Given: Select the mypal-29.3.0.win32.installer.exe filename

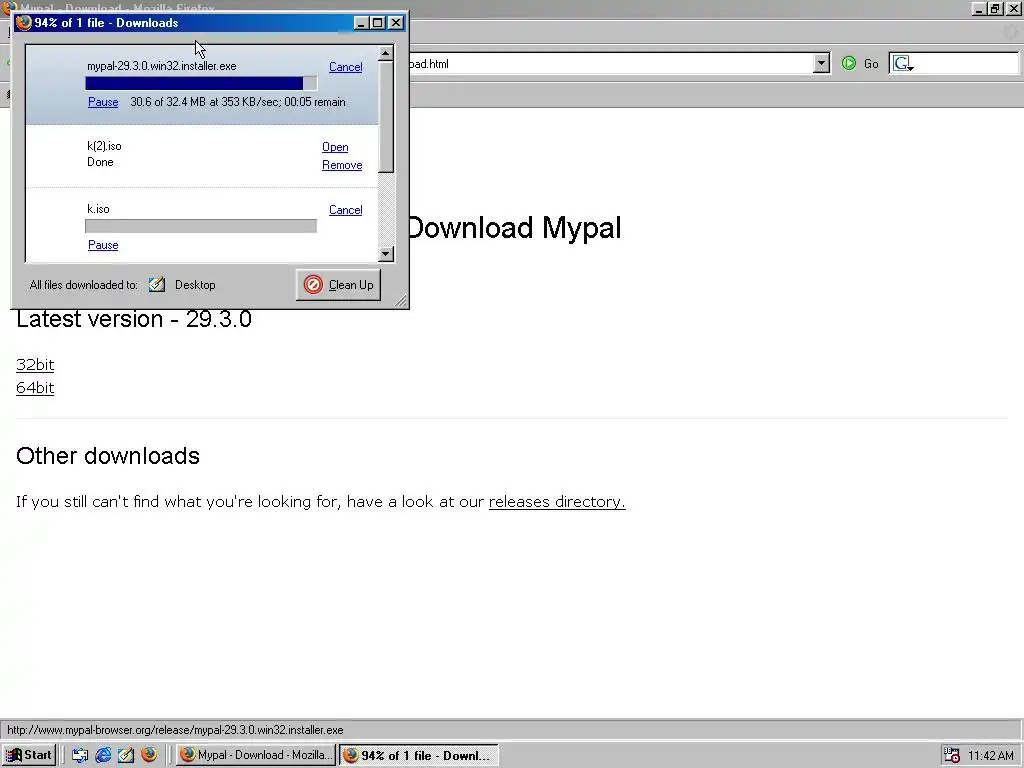Looking at the screenshot, I should point(162,66).
